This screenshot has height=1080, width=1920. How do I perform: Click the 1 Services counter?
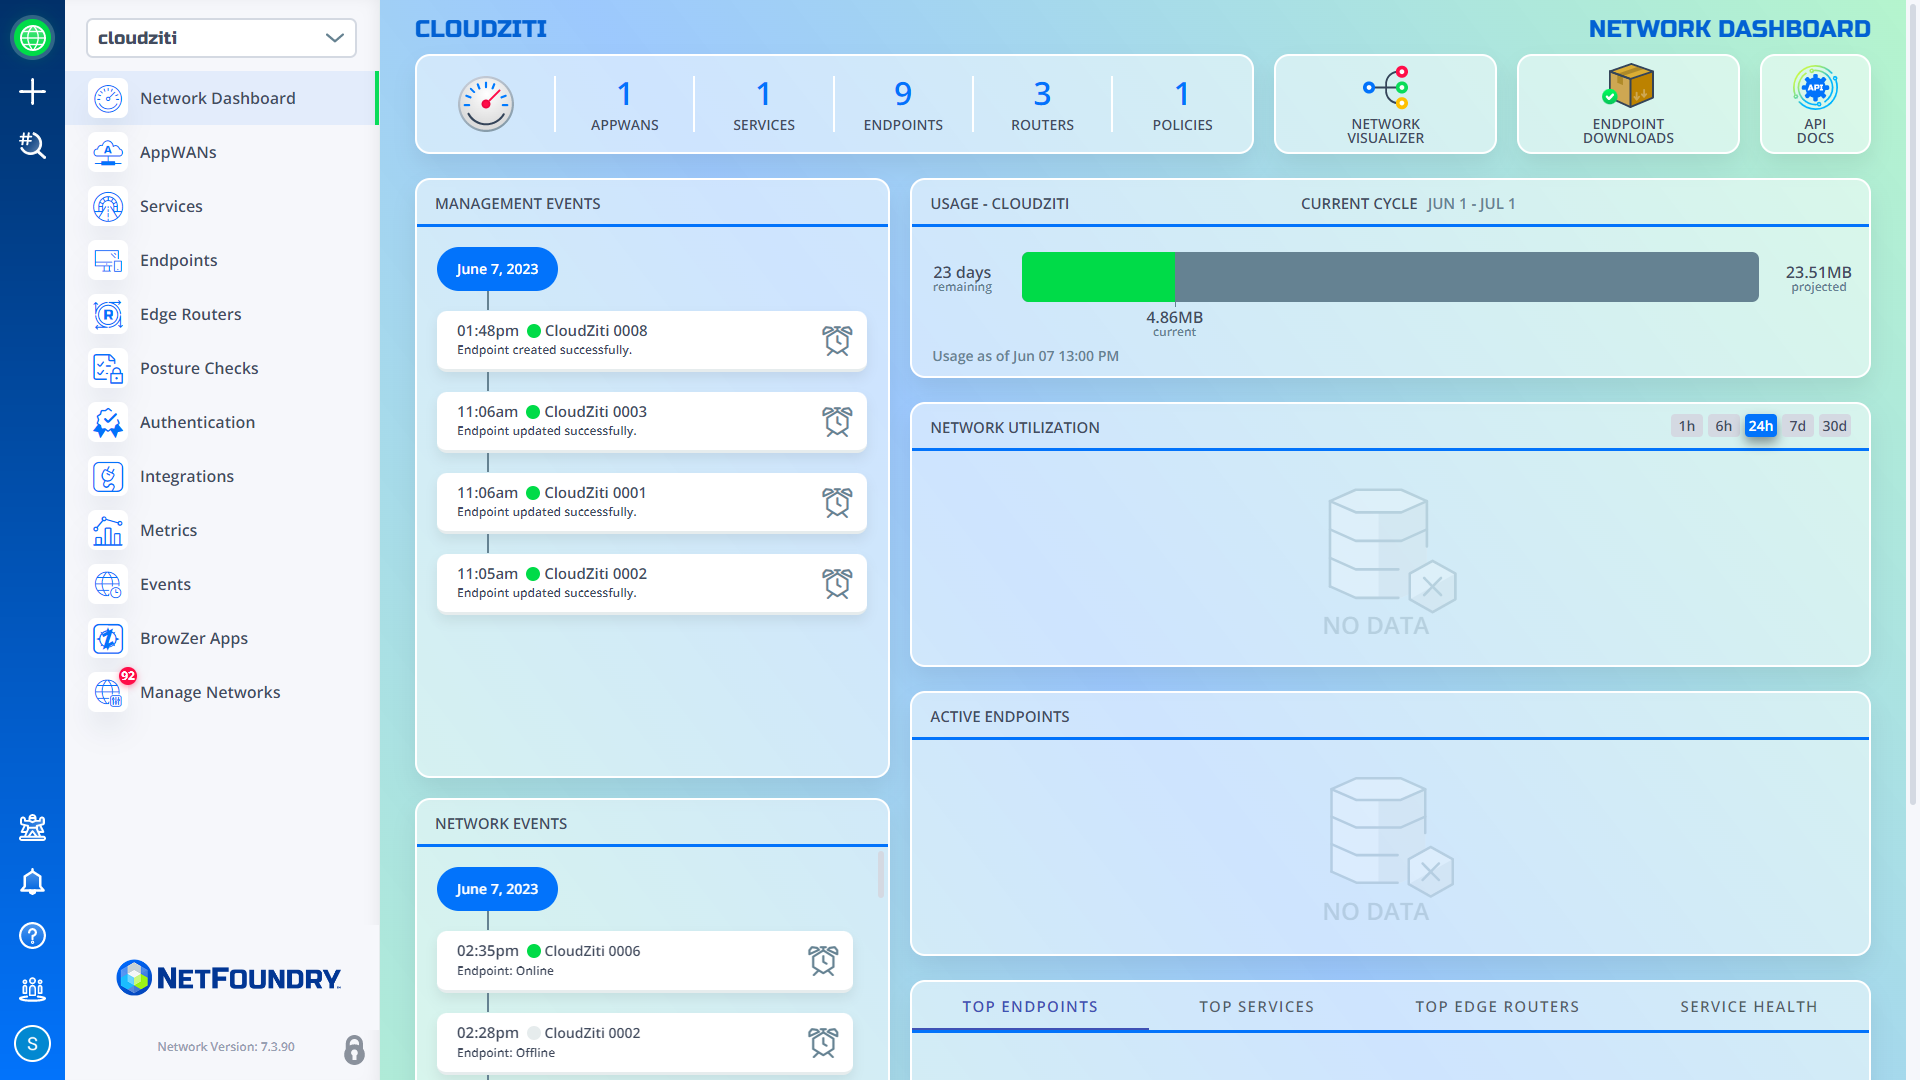coord(764,104)
